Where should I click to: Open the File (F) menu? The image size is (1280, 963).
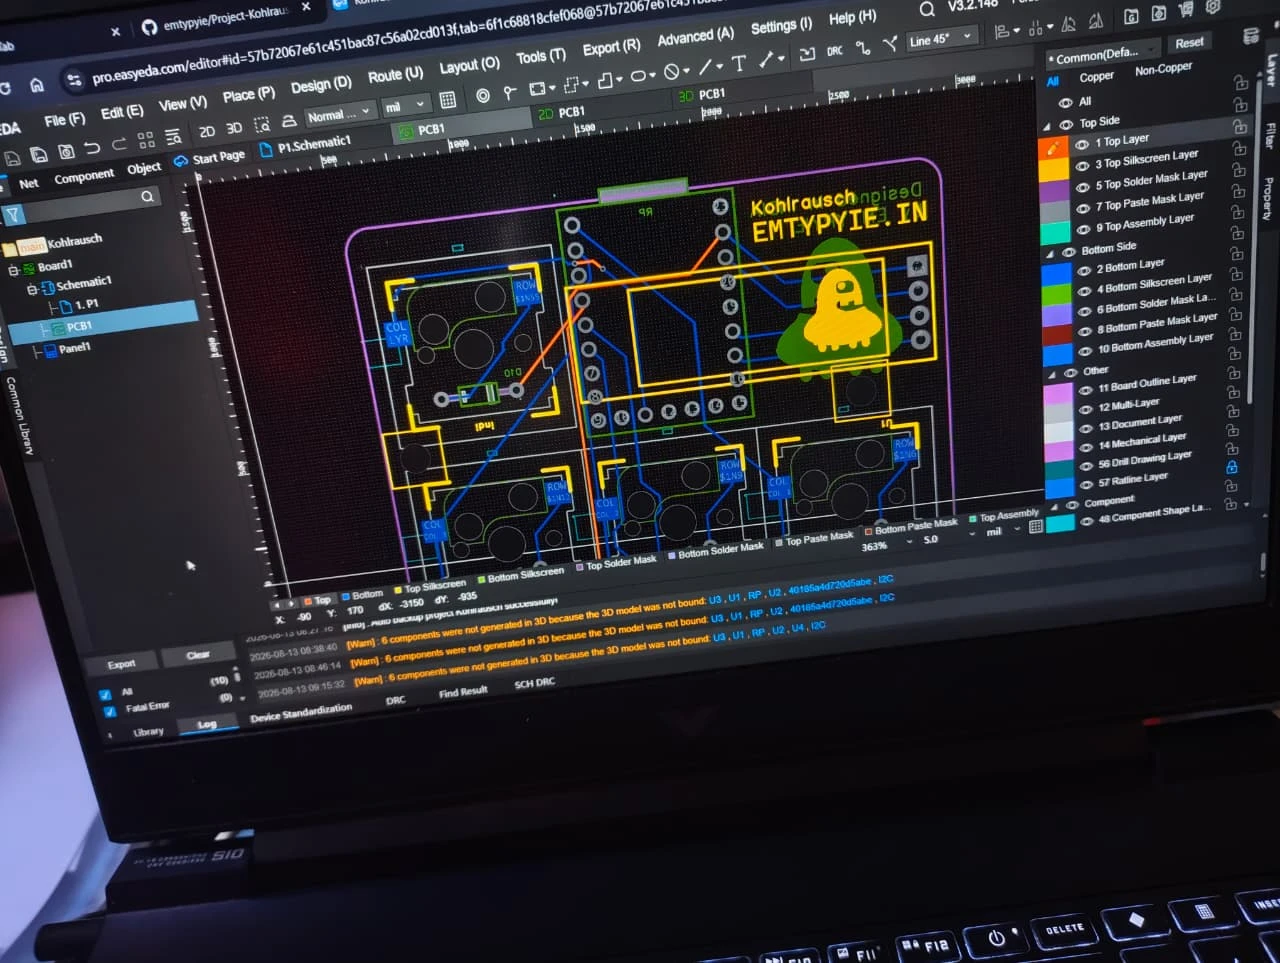point(65,119)
